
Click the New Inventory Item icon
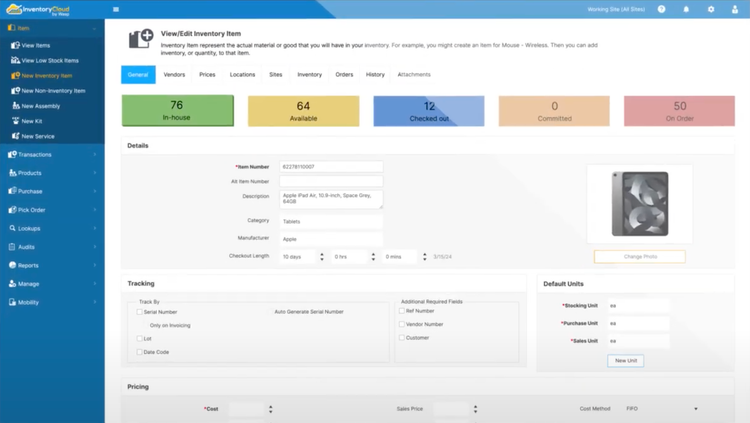[15, 76]
